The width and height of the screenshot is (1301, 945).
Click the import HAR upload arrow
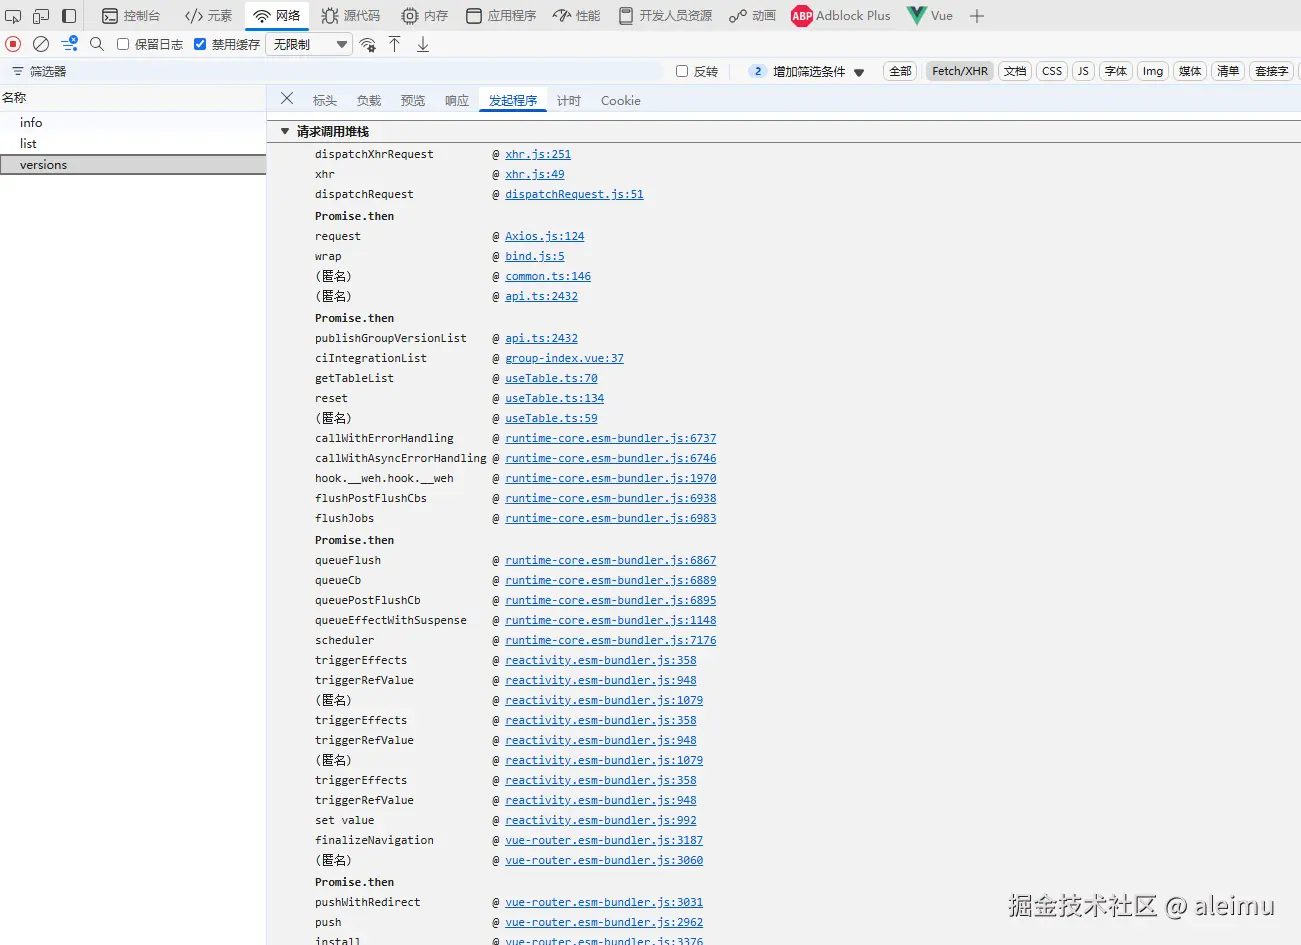click(395, 44)
